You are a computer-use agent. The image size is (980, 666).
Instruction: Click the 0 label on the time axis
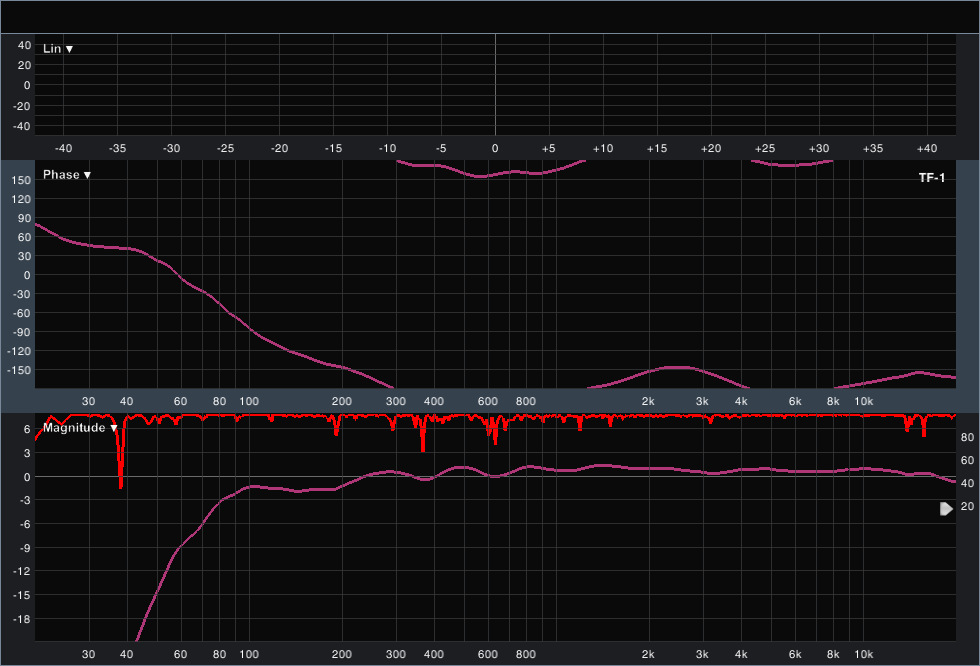click(x=495, y=148)
